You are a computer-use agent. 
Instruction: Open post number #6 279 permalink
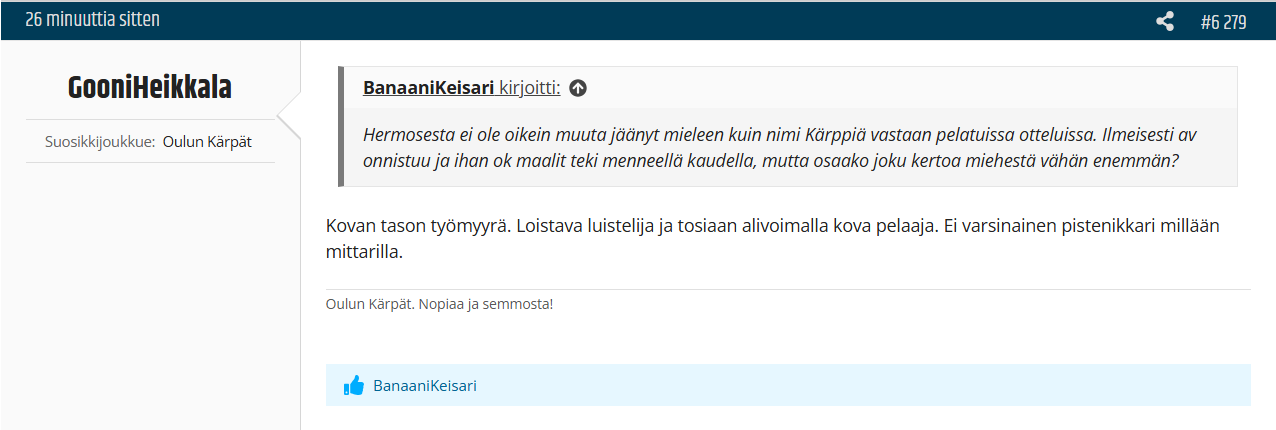click(1223, 21)
